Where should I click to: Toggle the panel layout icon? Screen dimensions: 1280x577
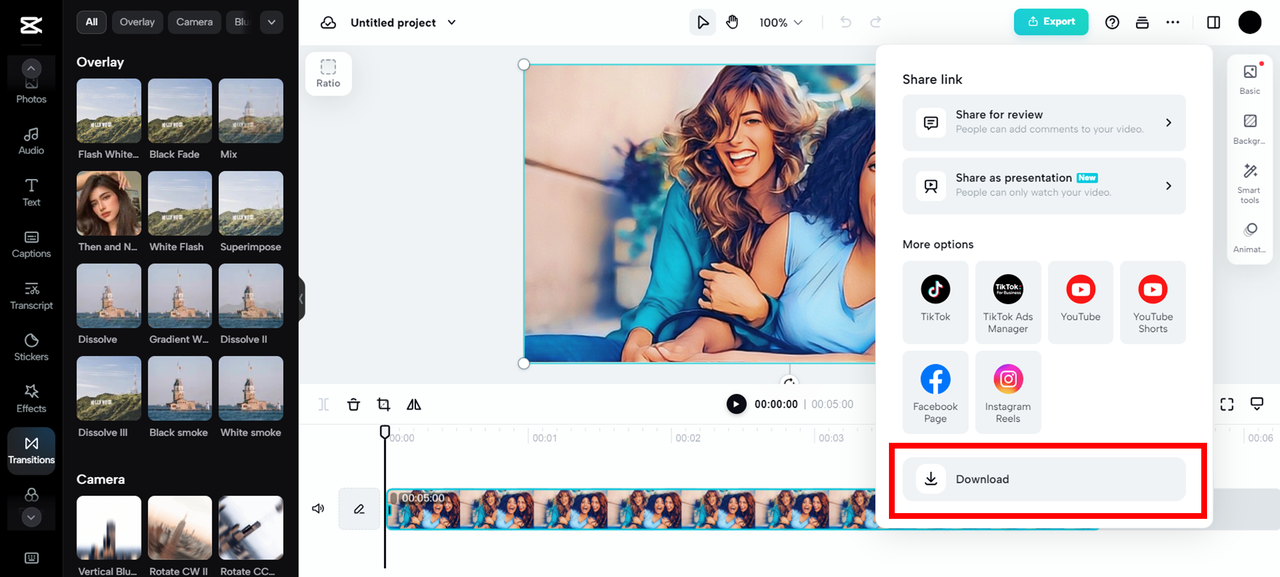pyautogui.click(x=1213, y=22)
